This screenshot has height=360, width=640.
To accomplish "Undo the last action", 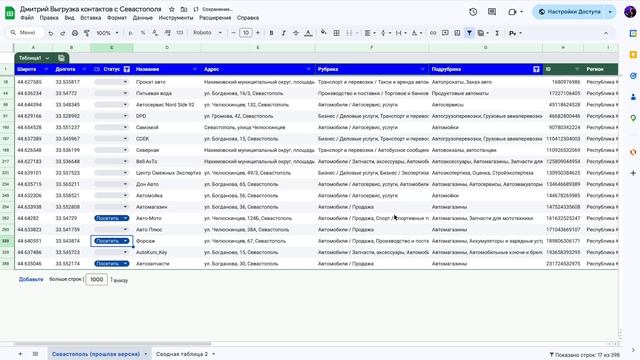I will (51, 33).
